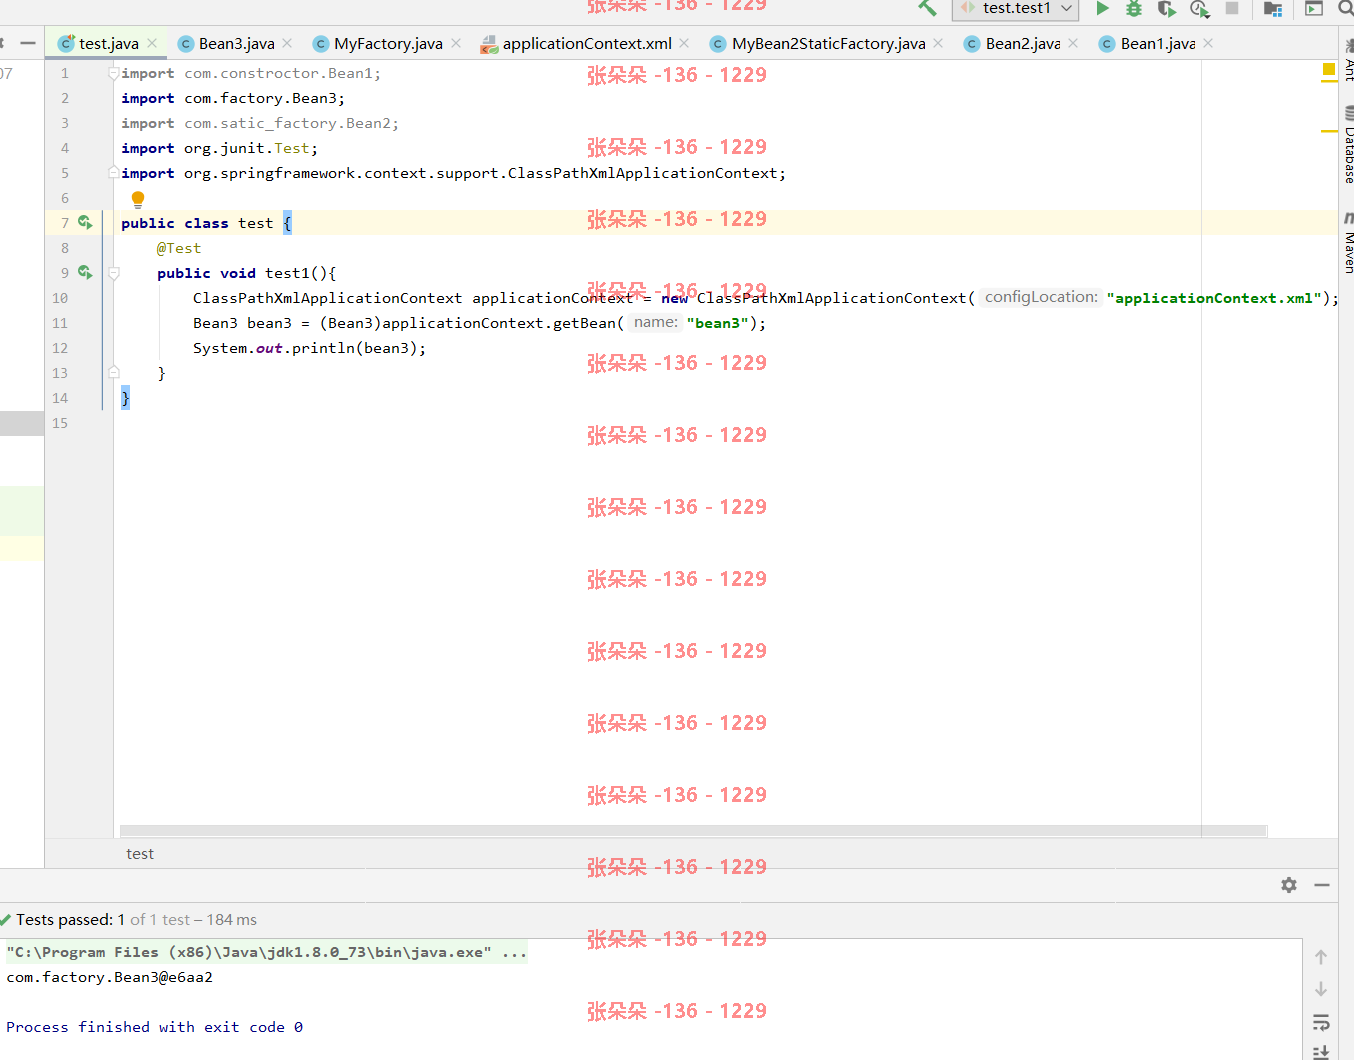Run test.test1 with the green play button
This screenshot has width=1354, height=1060.
tap(1102, 8)
